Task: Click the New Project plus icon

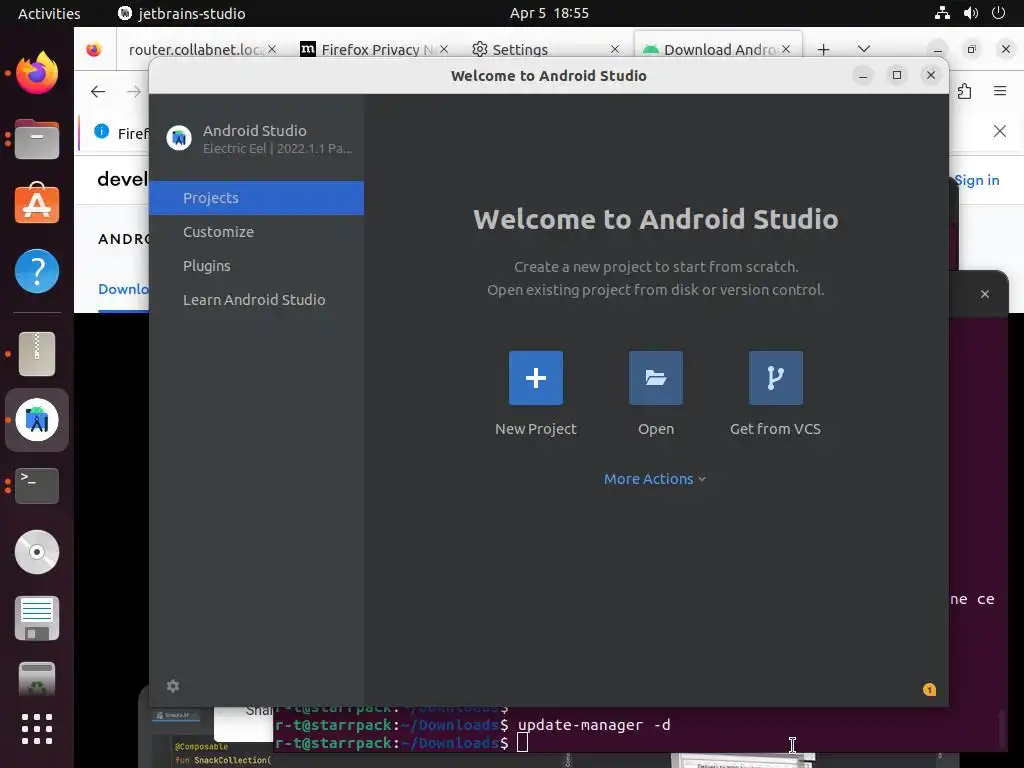Action: click(x=536, y=377)
